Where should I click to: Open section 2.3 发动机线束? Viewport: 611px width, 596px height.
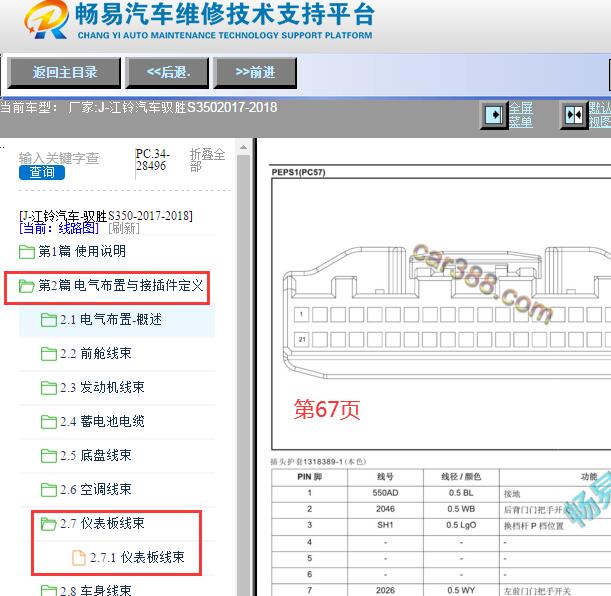[x=102, y=388]
